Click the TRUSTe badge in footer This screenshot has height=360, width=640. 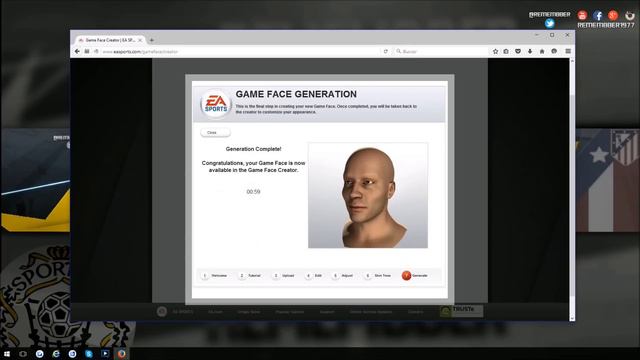(462, 311)
